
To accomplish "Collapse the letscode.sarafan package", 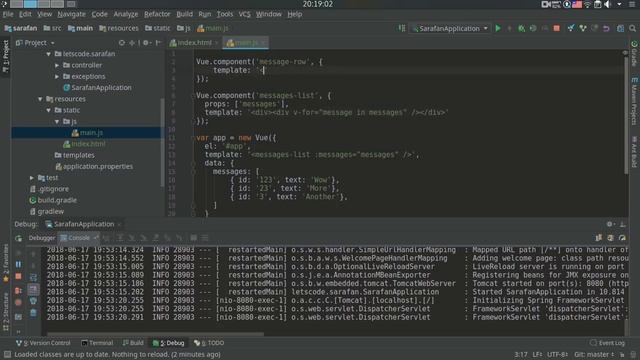I will click(x=49, y=54).
